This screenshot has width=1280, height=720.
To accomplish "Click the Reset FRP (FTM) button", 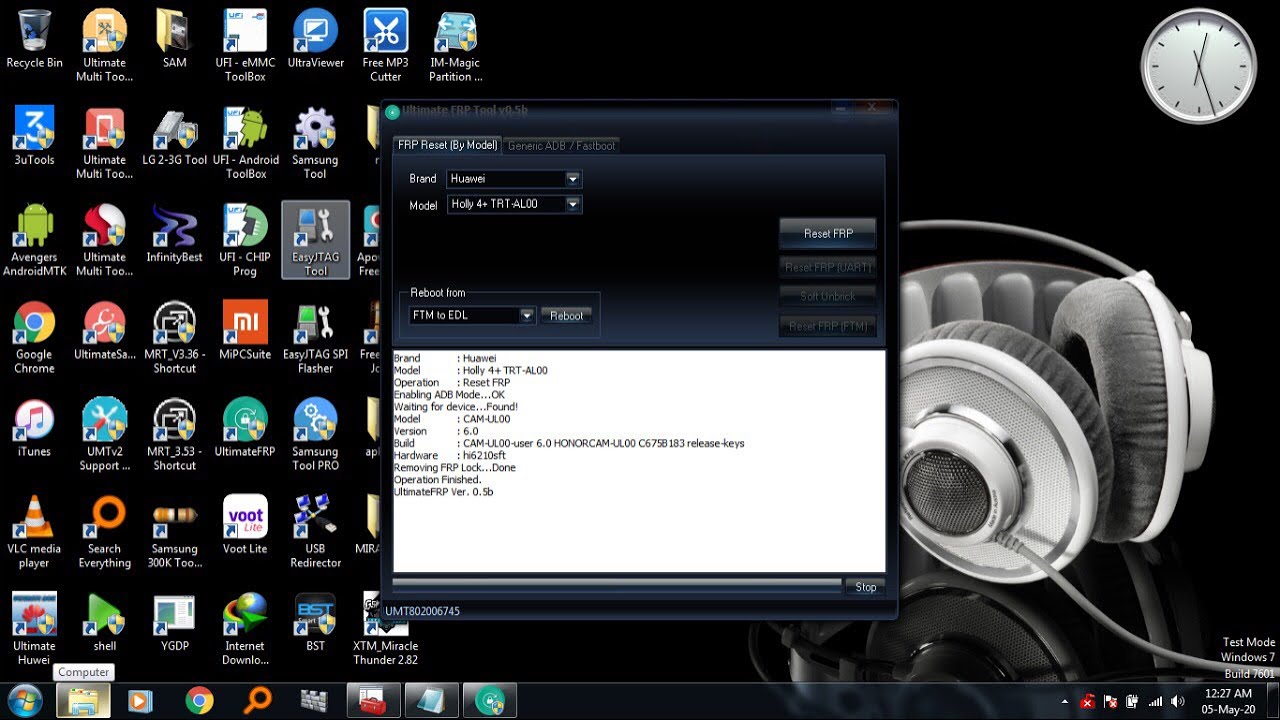I will click(828, 326).
